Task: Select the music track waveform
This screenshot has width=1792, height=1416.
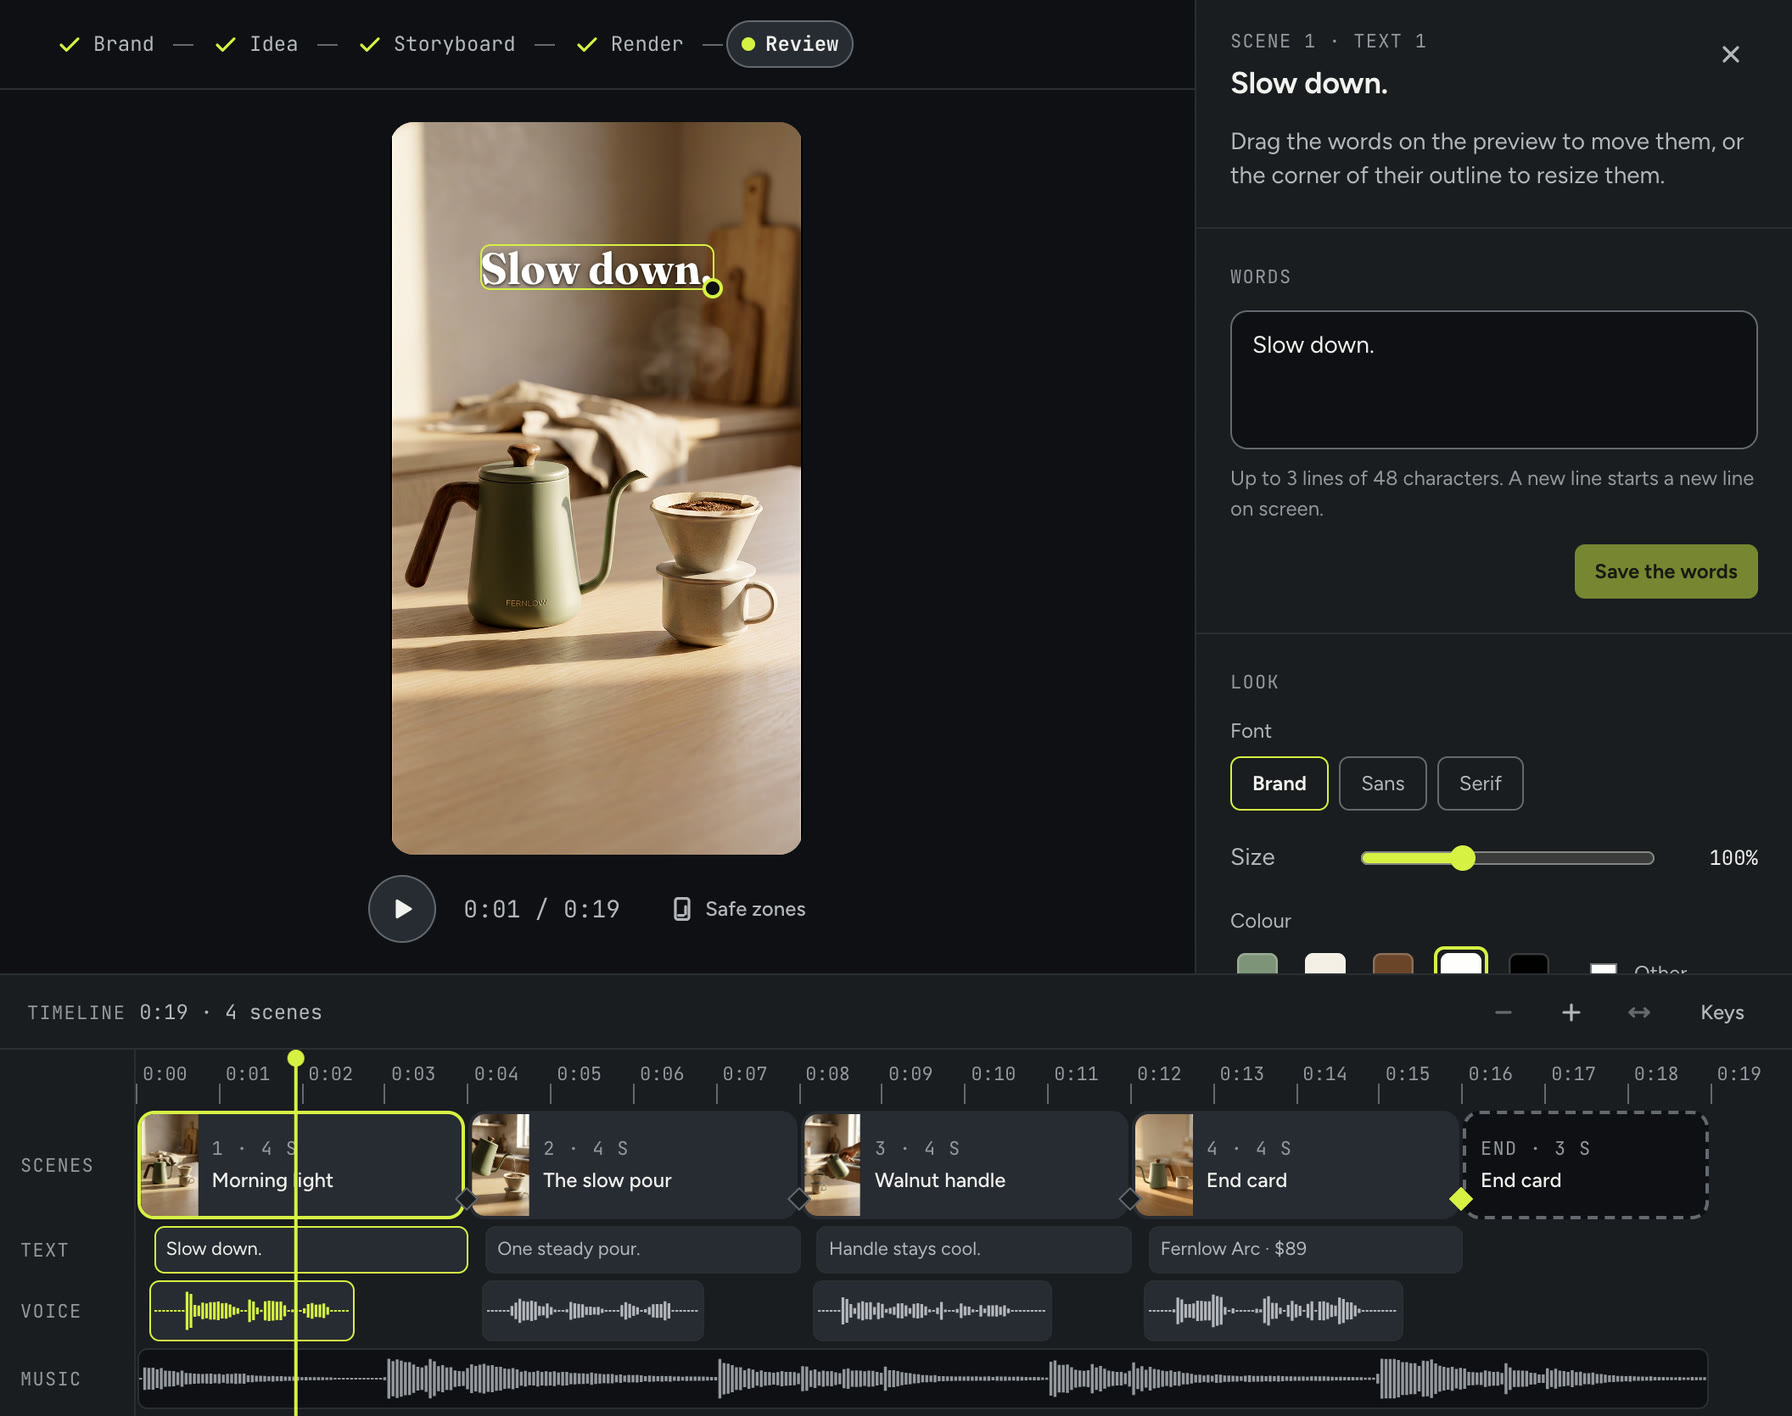Action: (922, 1378)
